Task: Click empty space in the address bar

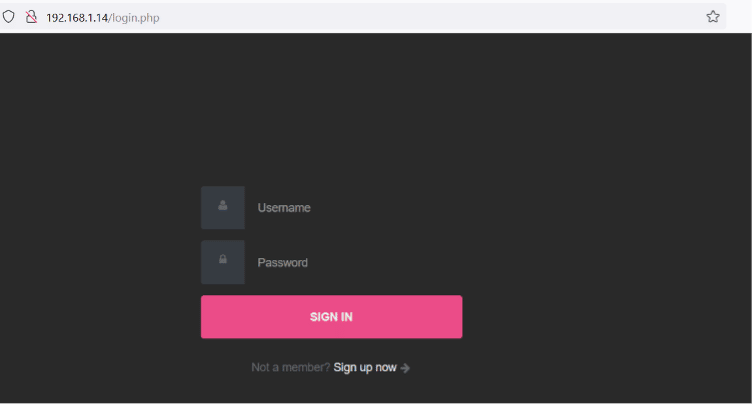Action: [420, 17]
